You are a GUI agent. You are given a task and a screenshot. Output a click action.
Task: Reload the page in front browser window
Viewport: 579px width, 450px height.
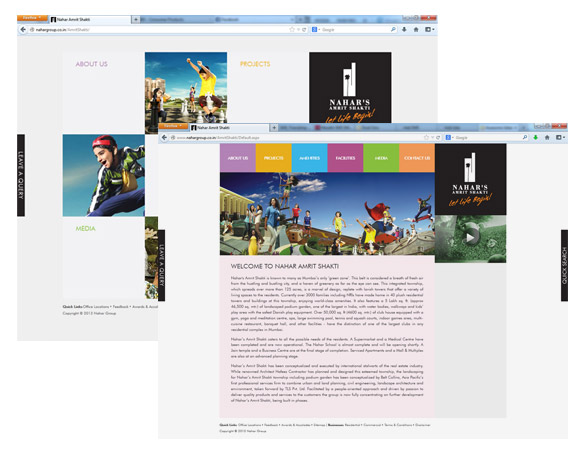tap(438, 137)
